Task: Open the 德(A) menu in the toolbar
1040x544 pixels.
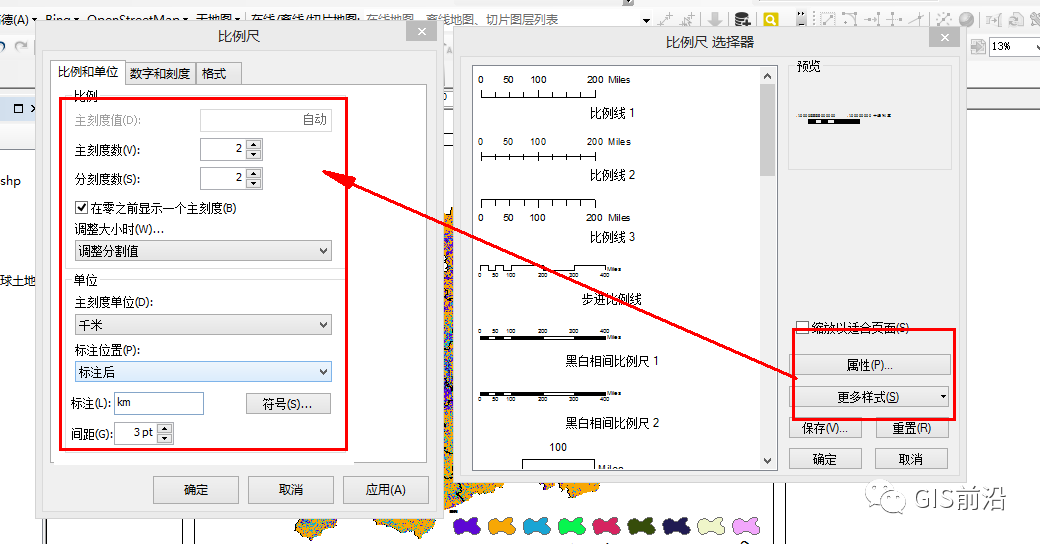Action: (18, 20)
